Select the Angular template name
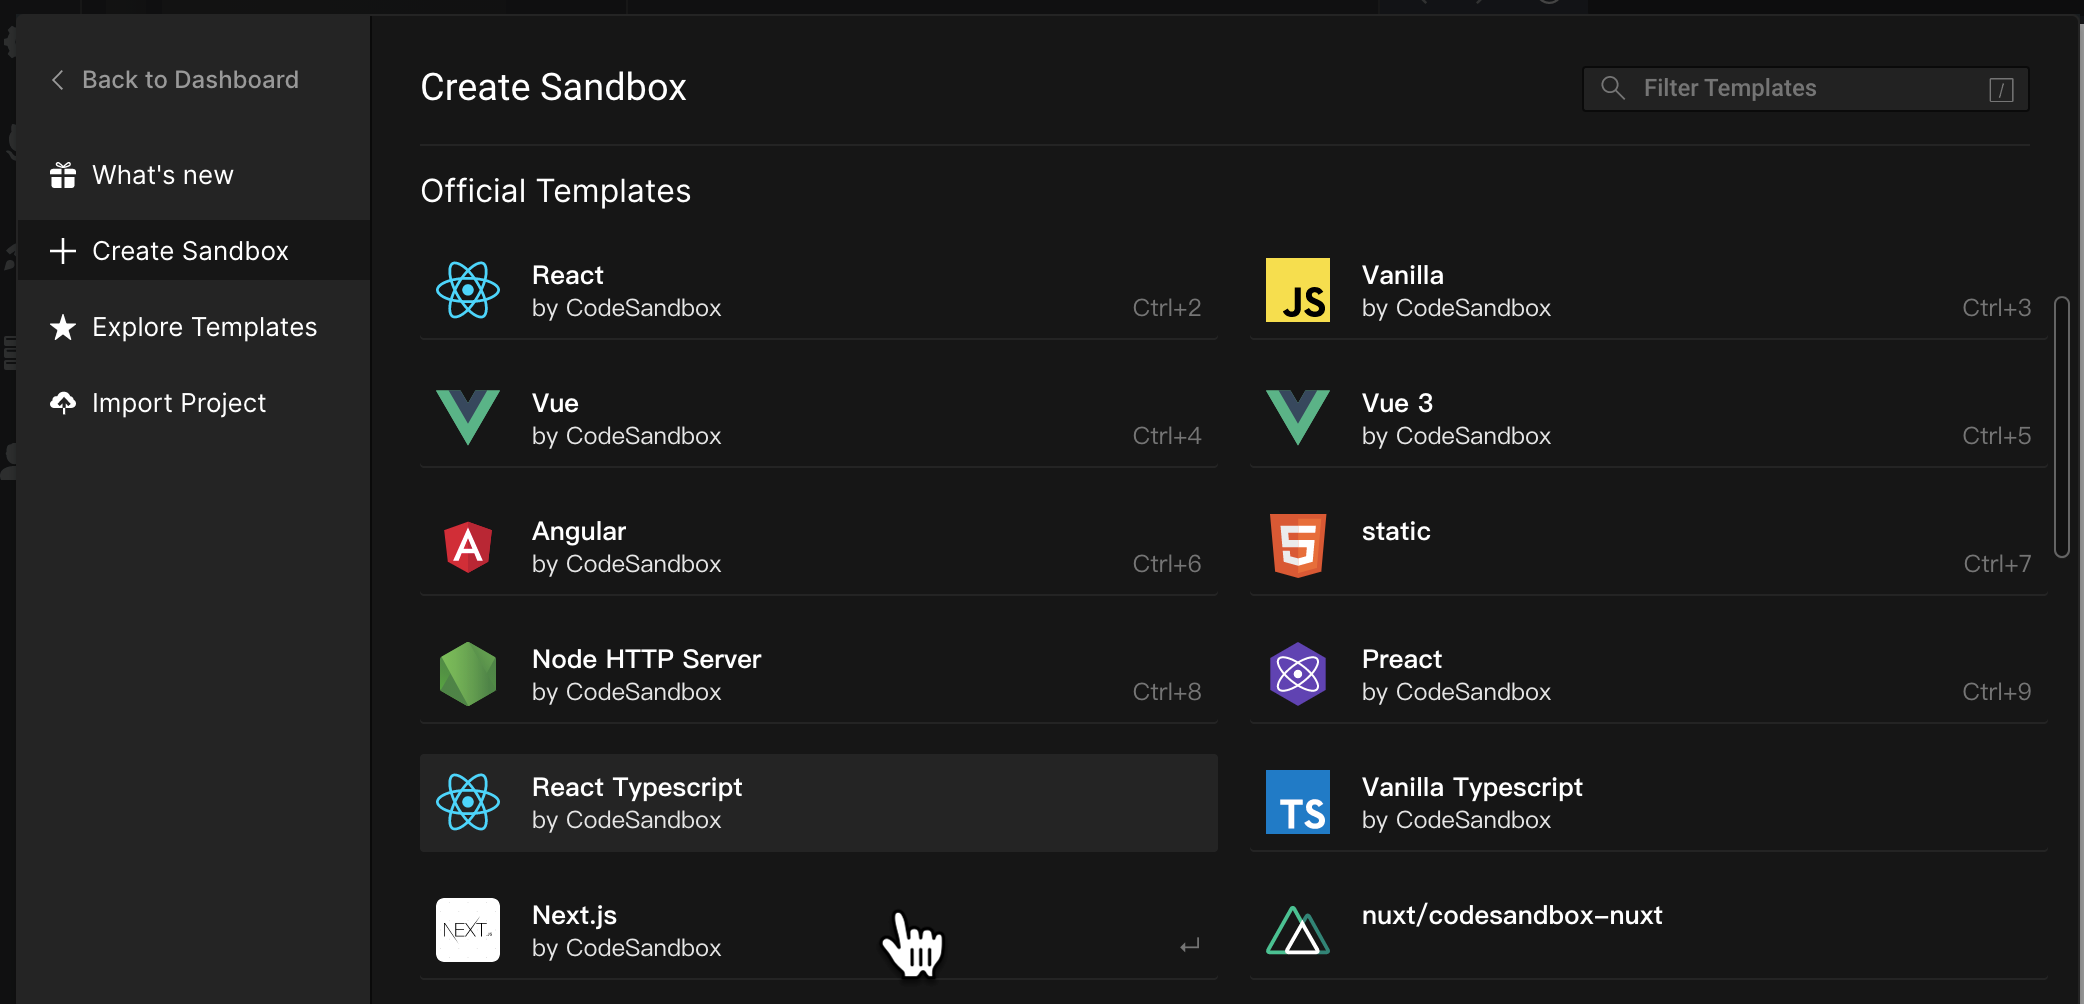The width and height of the screenshot is (2084, 1004). tap(579, 531)
